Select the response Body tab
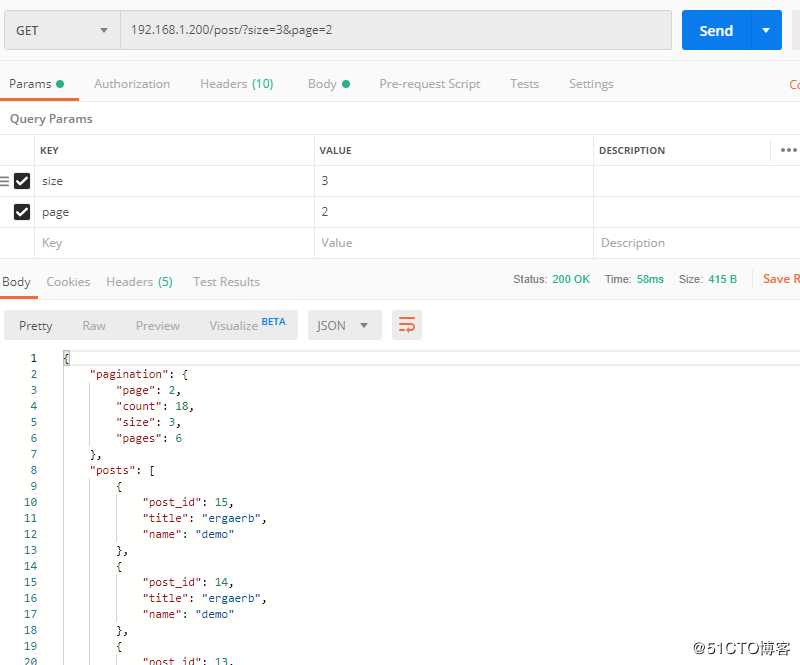 [x=16, y=282]
